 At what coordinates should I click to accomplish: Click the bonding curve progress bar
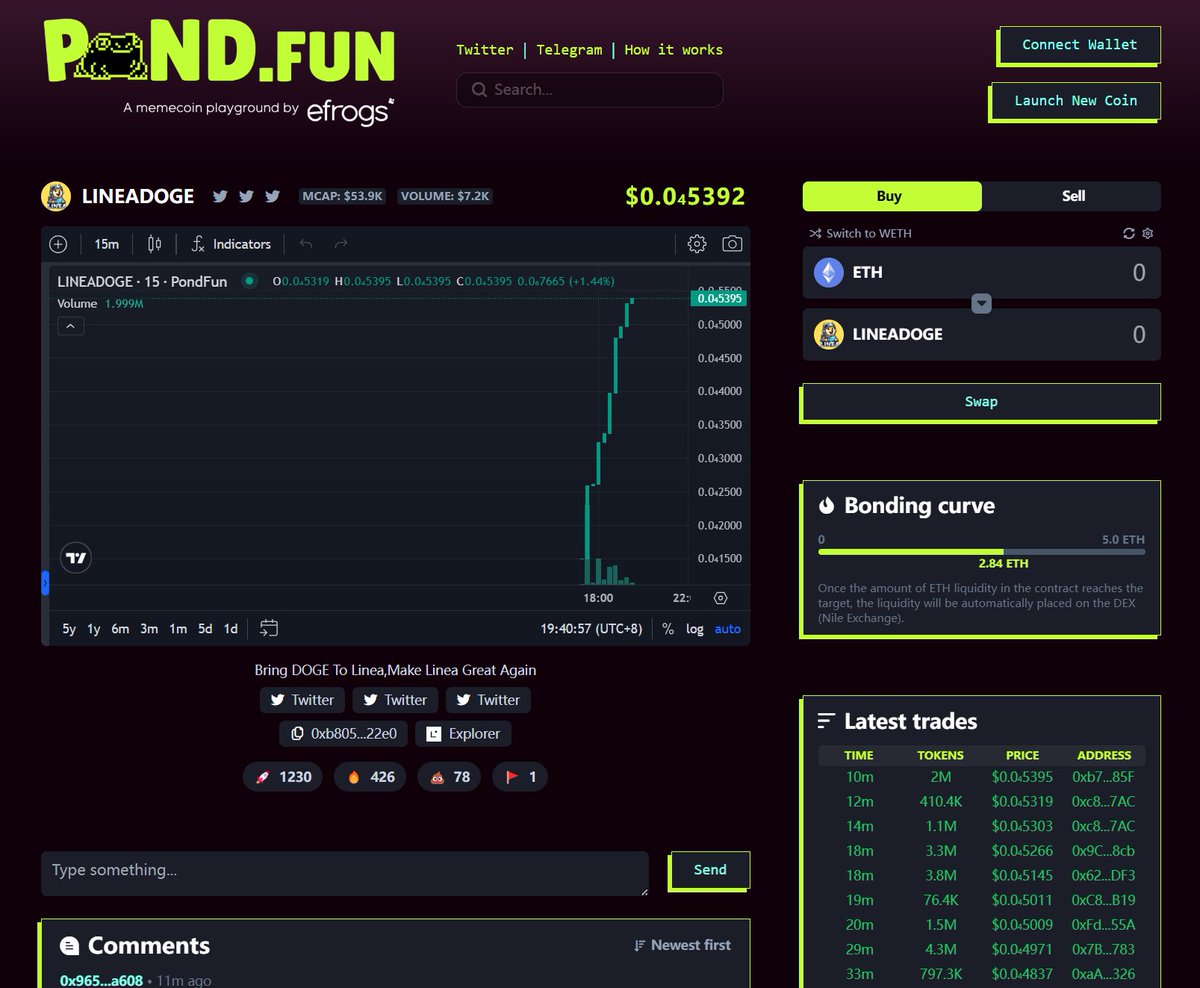[982, 552]
